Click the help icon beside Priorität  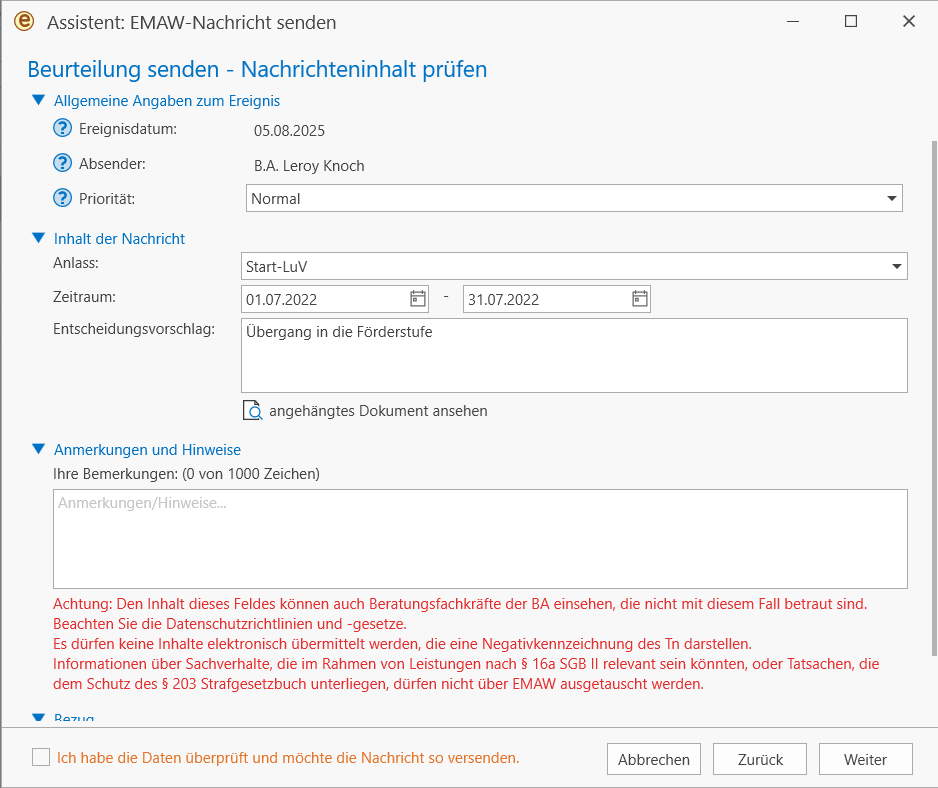click(62, 198)
